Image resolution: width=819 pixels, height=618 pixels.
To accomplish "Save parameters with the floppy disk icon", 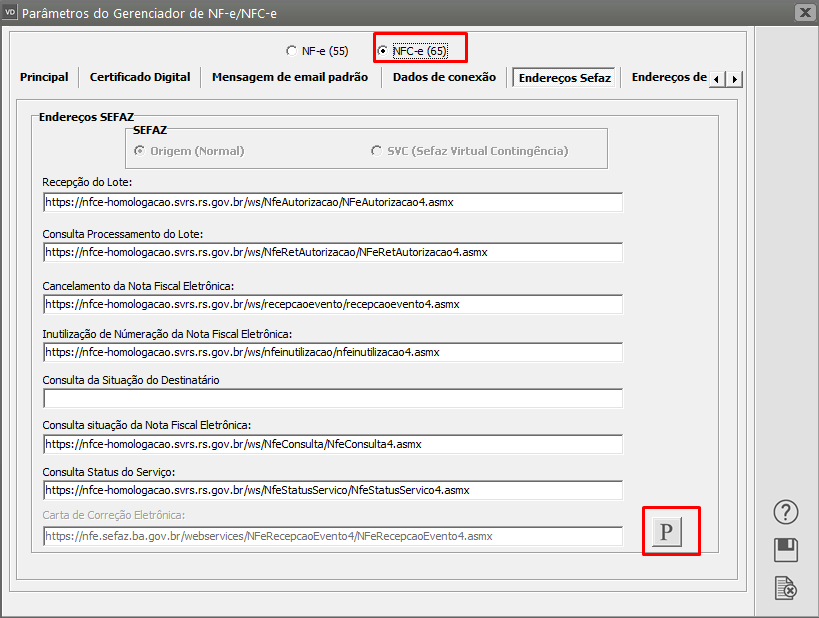I will 786,550.
